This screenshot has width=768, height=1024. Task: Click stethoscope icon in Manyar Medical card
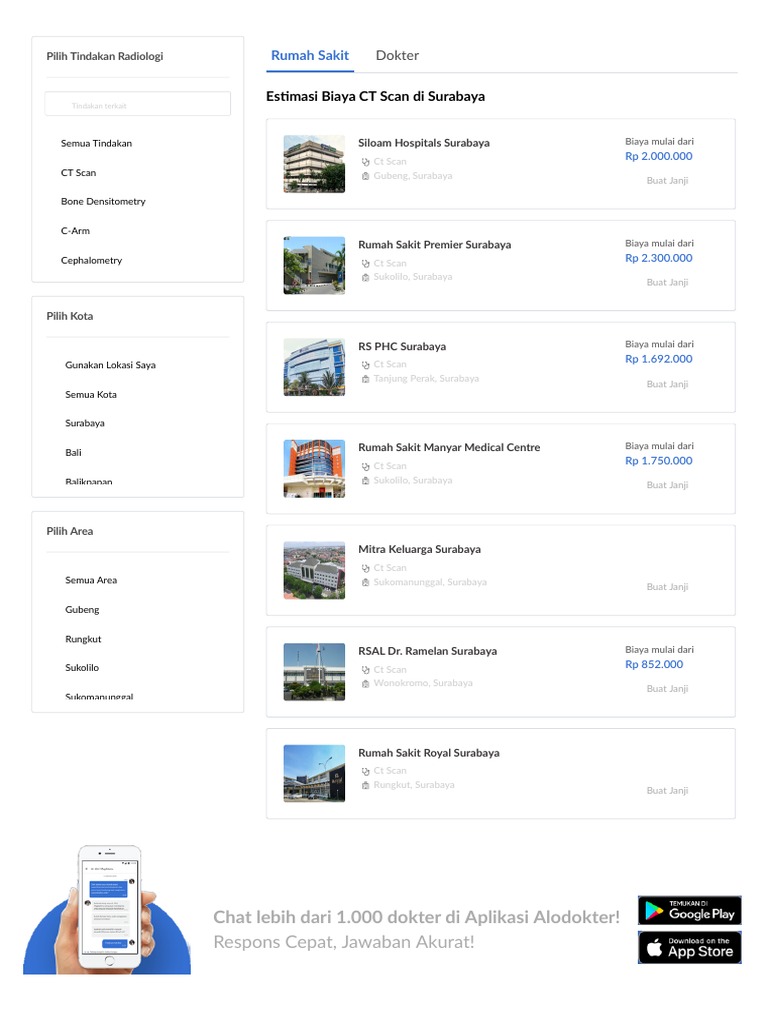tap(366, 467)
